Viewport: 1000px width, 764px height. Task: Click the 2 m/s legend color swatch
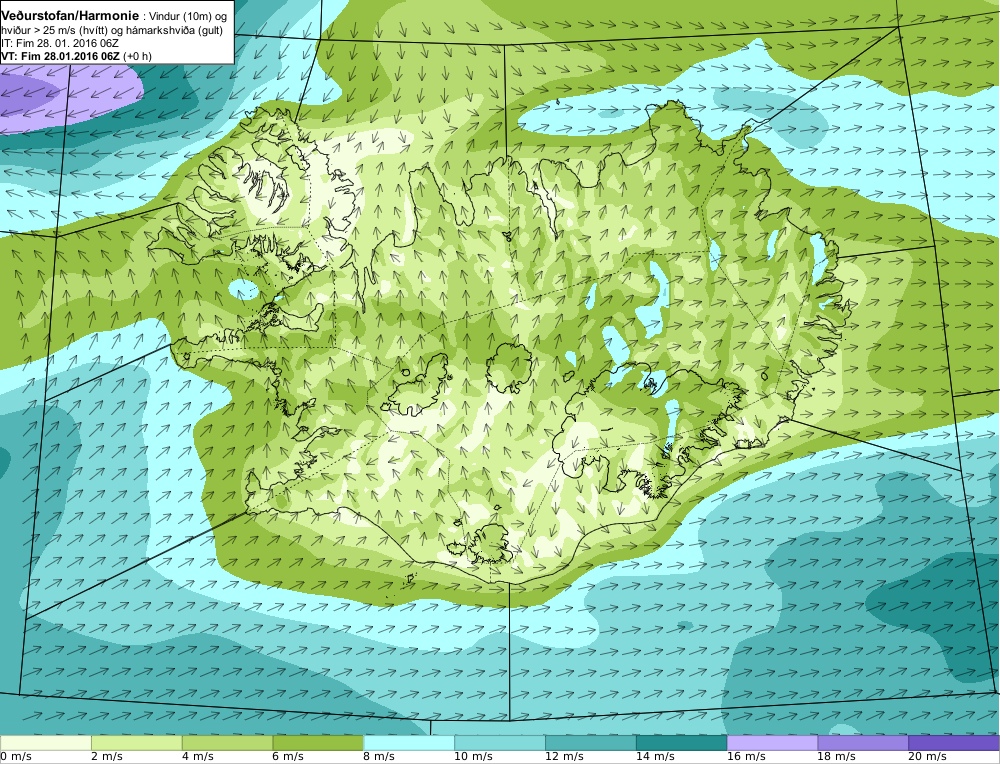coord(136,743)
